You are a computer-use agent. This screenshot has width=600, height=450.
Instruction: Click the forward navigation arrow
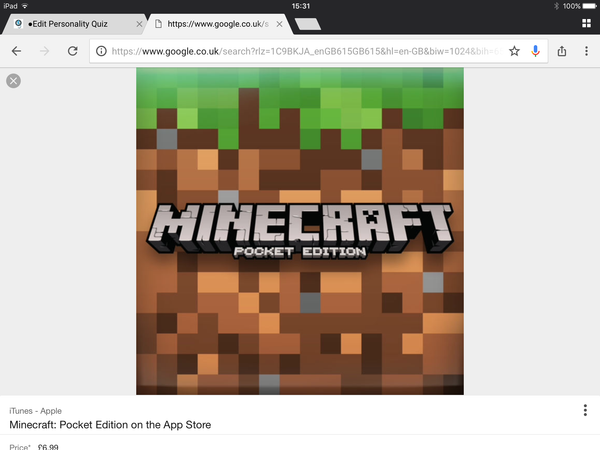(44, 51)
